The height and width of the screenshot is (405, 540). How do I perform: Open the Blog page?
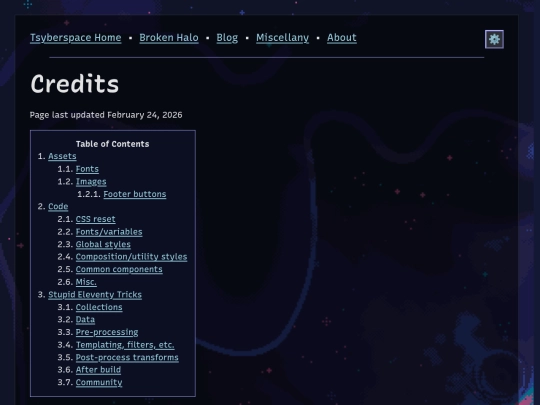[227, 38]
